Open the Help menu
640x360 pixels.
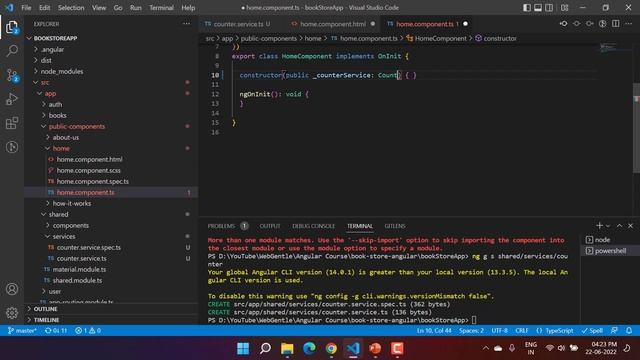(188, 8)
